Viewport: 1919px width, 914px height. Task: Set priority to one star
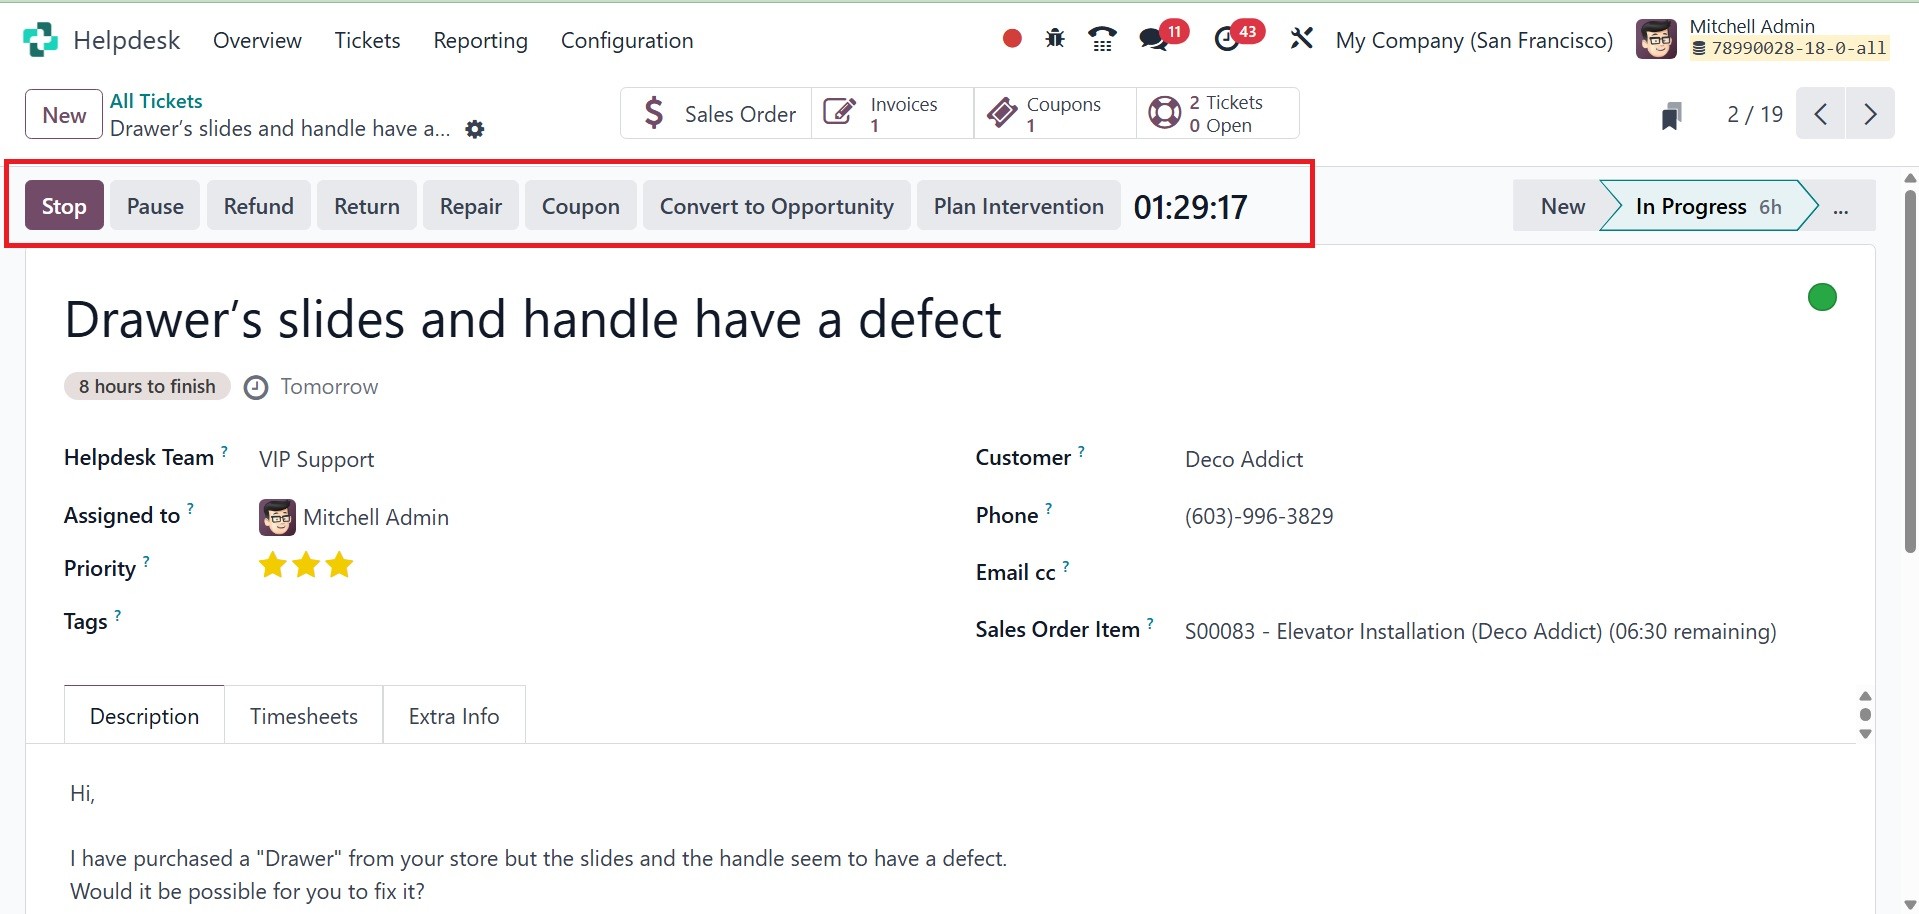tap(272, 565)
